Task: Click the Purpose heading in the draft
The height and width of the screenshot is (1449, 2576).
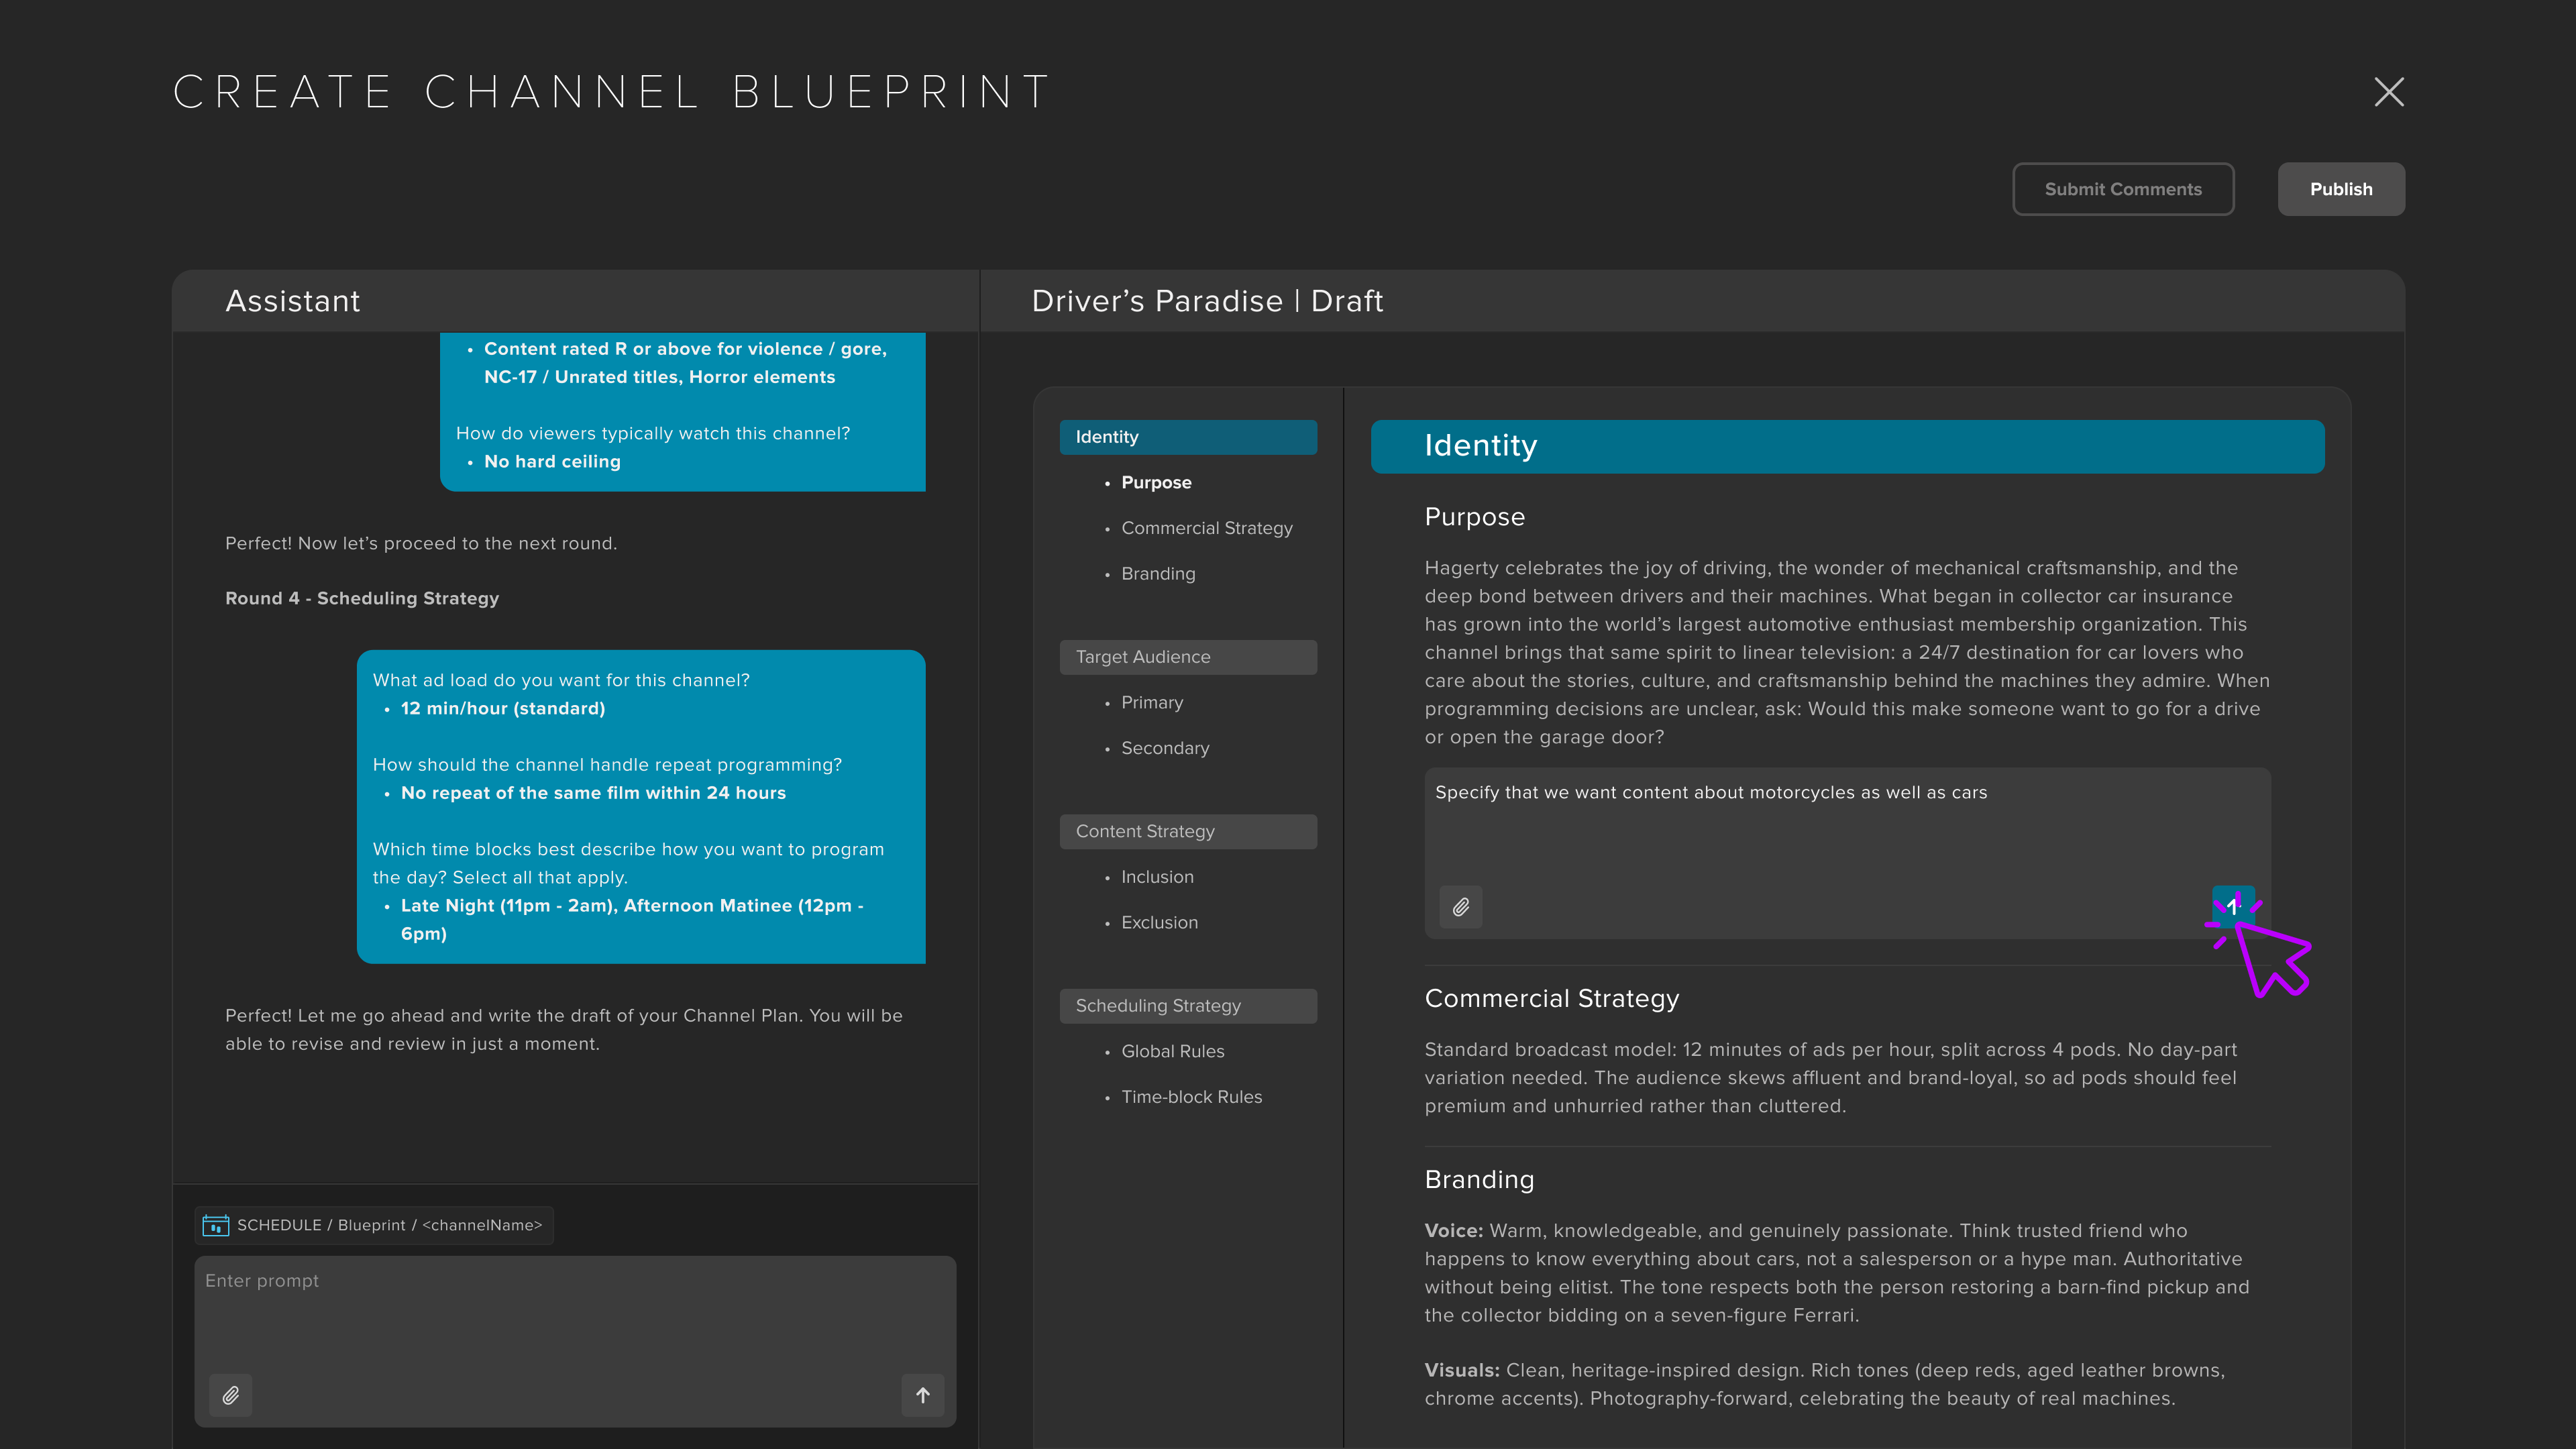Action: pyautogui.click(x=1474, y=517)
